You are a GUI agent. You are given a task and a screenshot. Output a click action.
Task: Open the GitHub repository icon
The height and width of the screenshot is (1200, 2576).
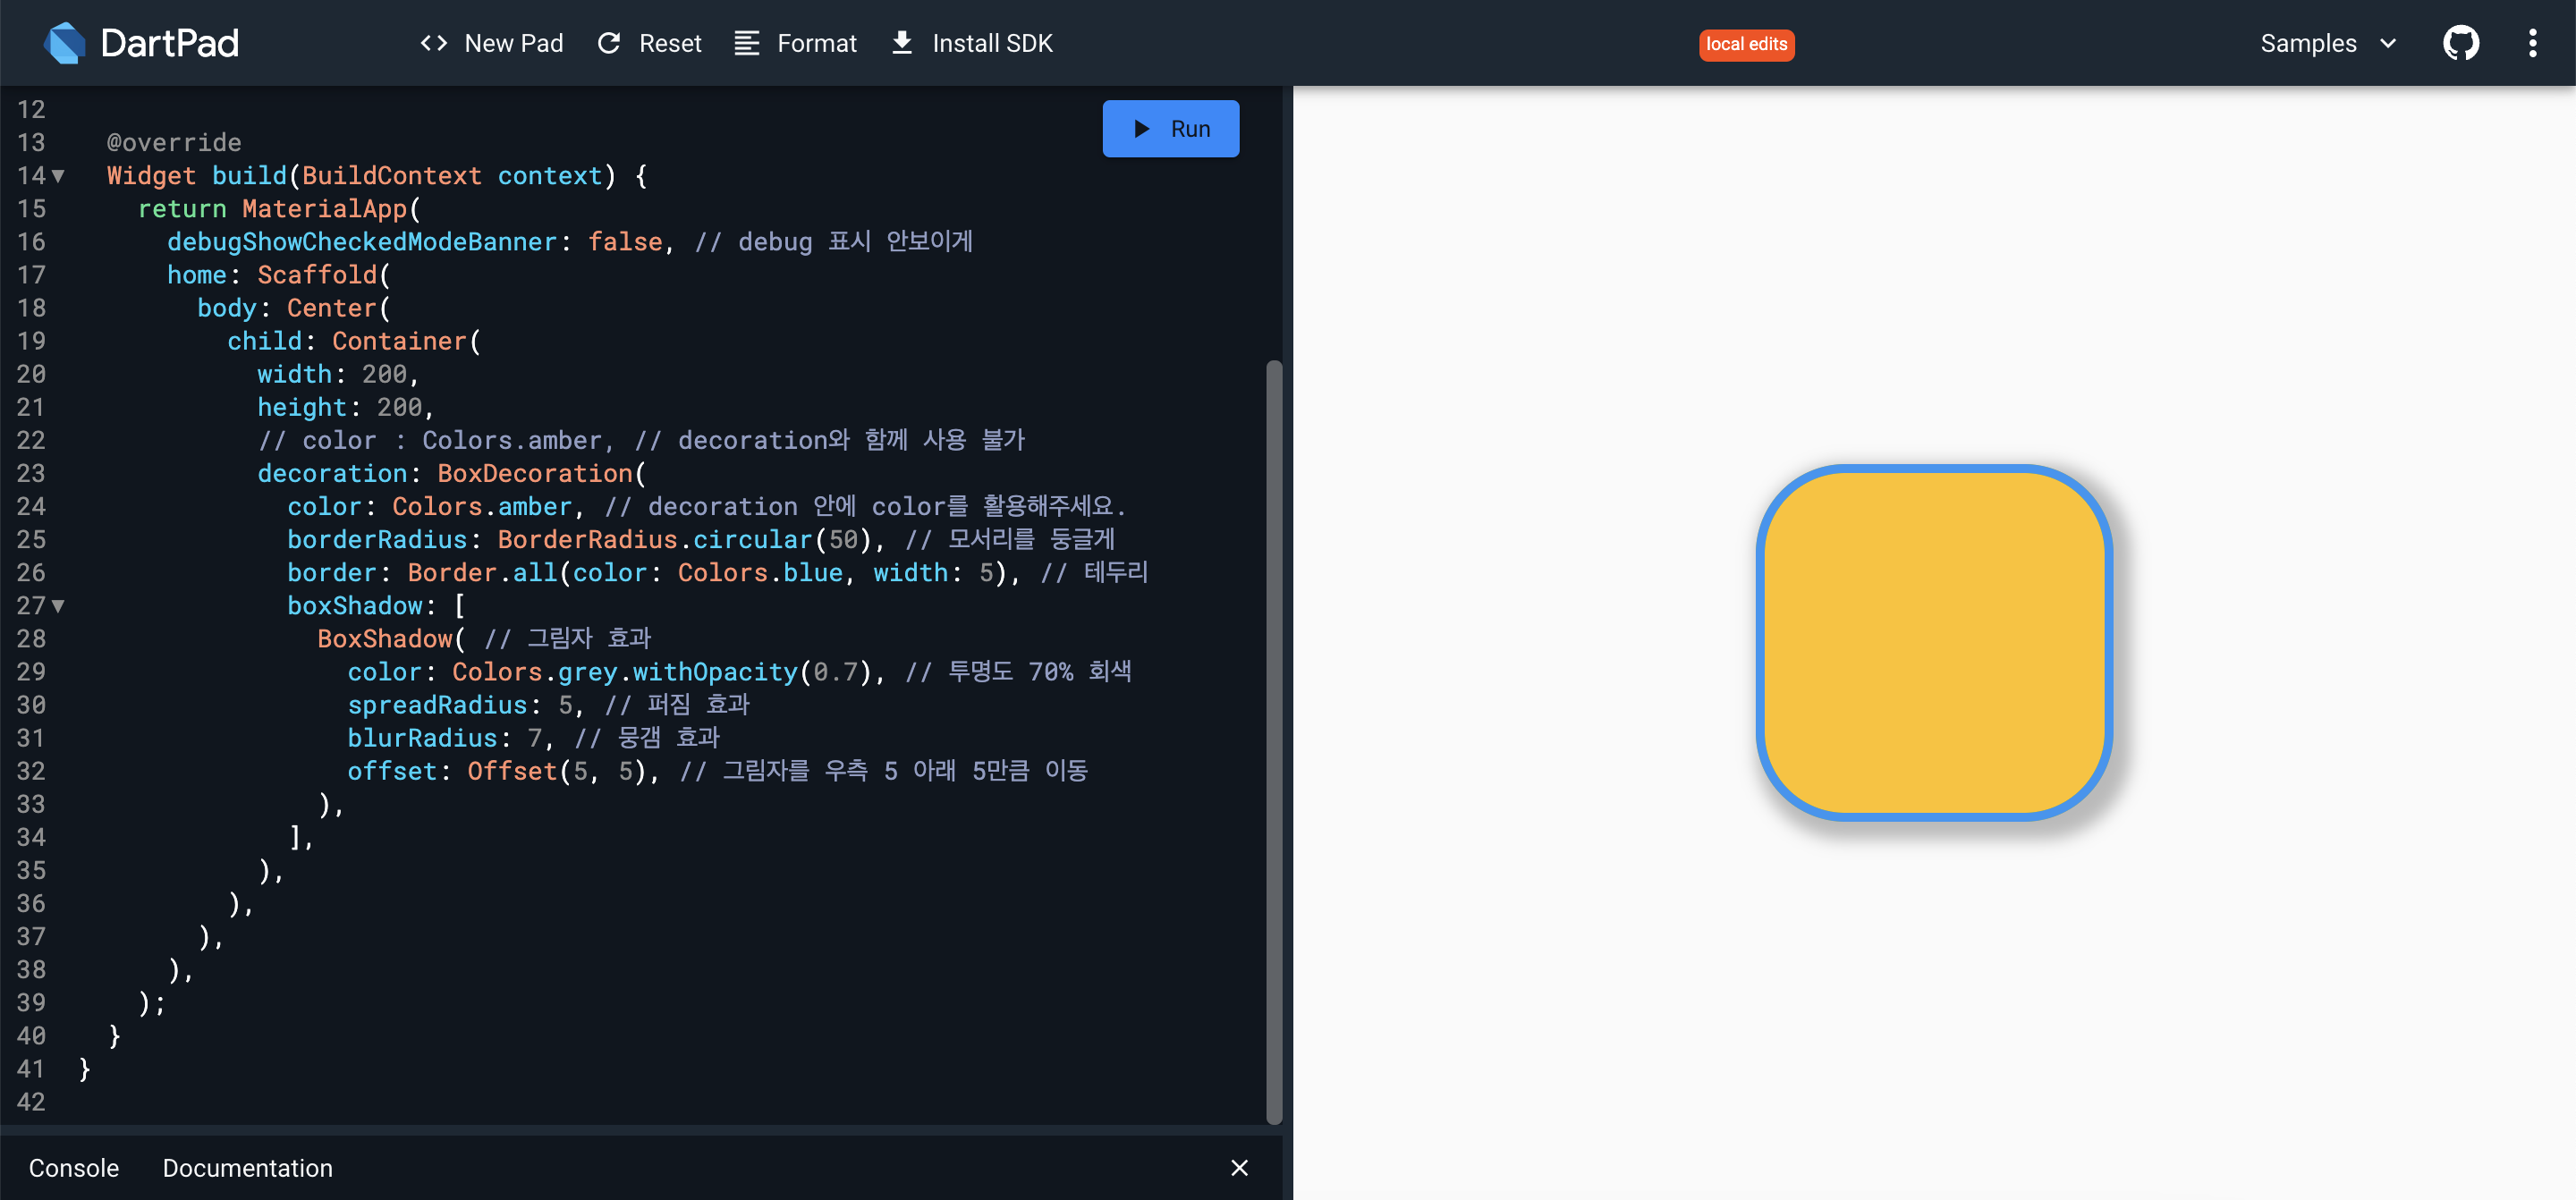[2461, 43]
